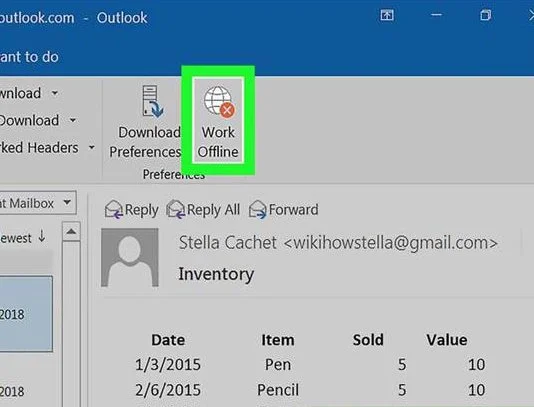Click the Inventory subject line
The image size is (534, 407).
216,274
